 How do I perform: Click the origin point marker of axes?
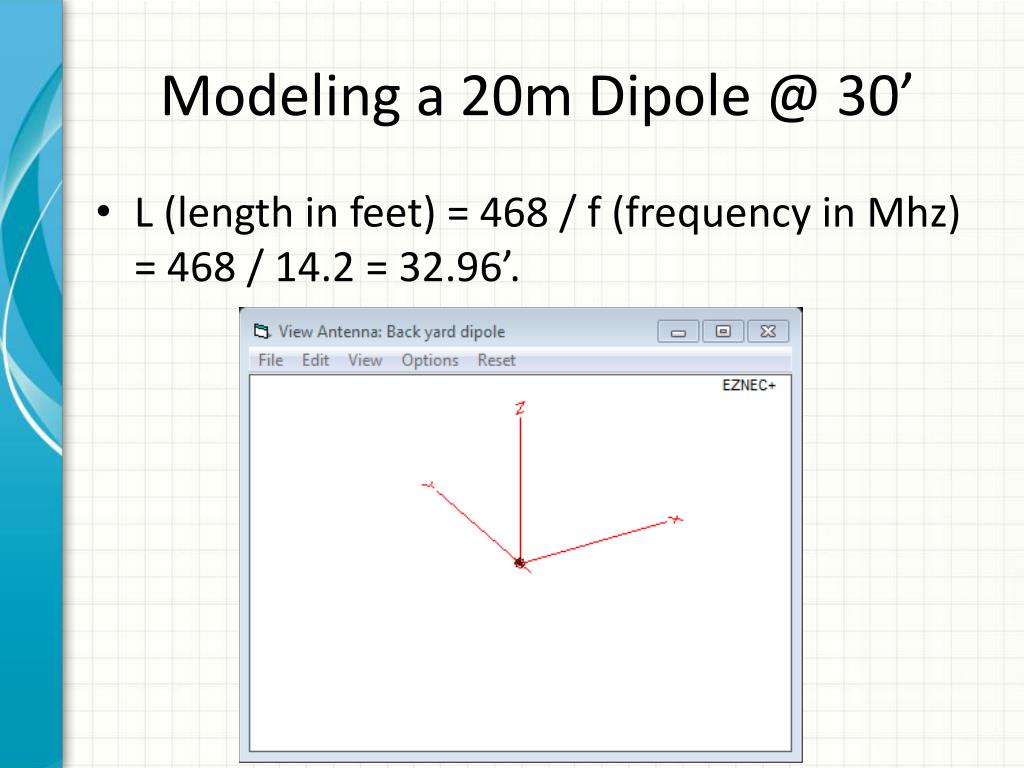(x=520, y=563)
